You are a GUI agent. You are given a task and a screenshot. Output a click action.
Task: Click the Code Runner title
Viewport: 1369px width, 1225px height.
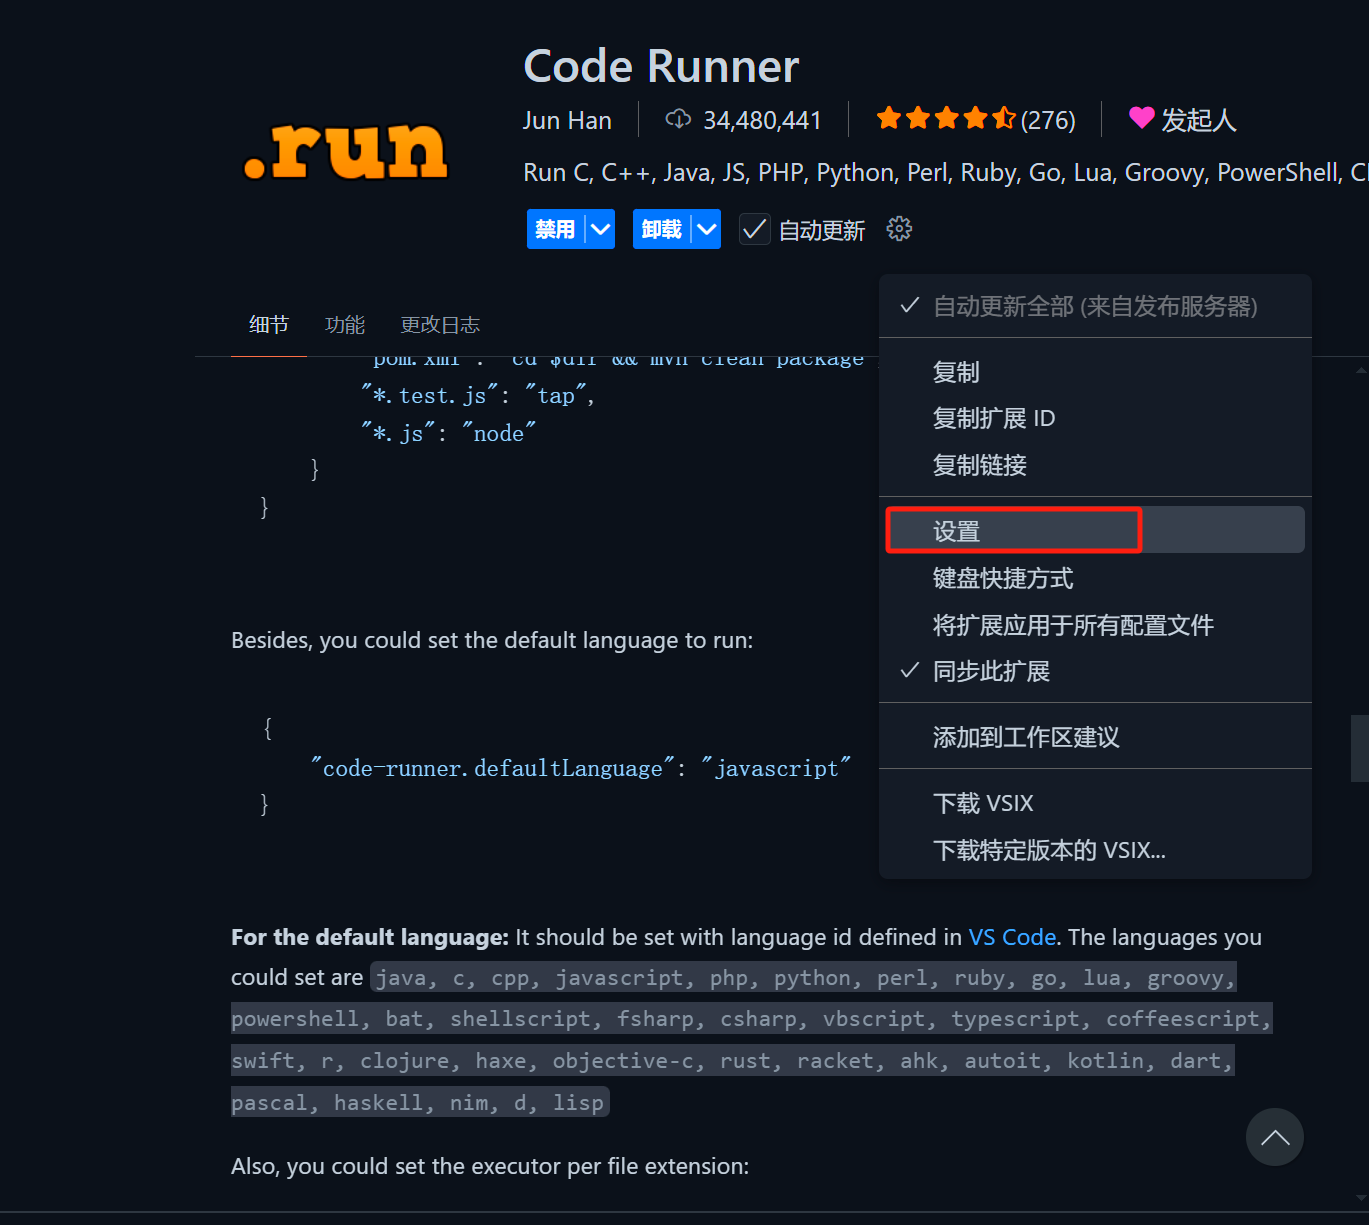click(x=661, y=66)
